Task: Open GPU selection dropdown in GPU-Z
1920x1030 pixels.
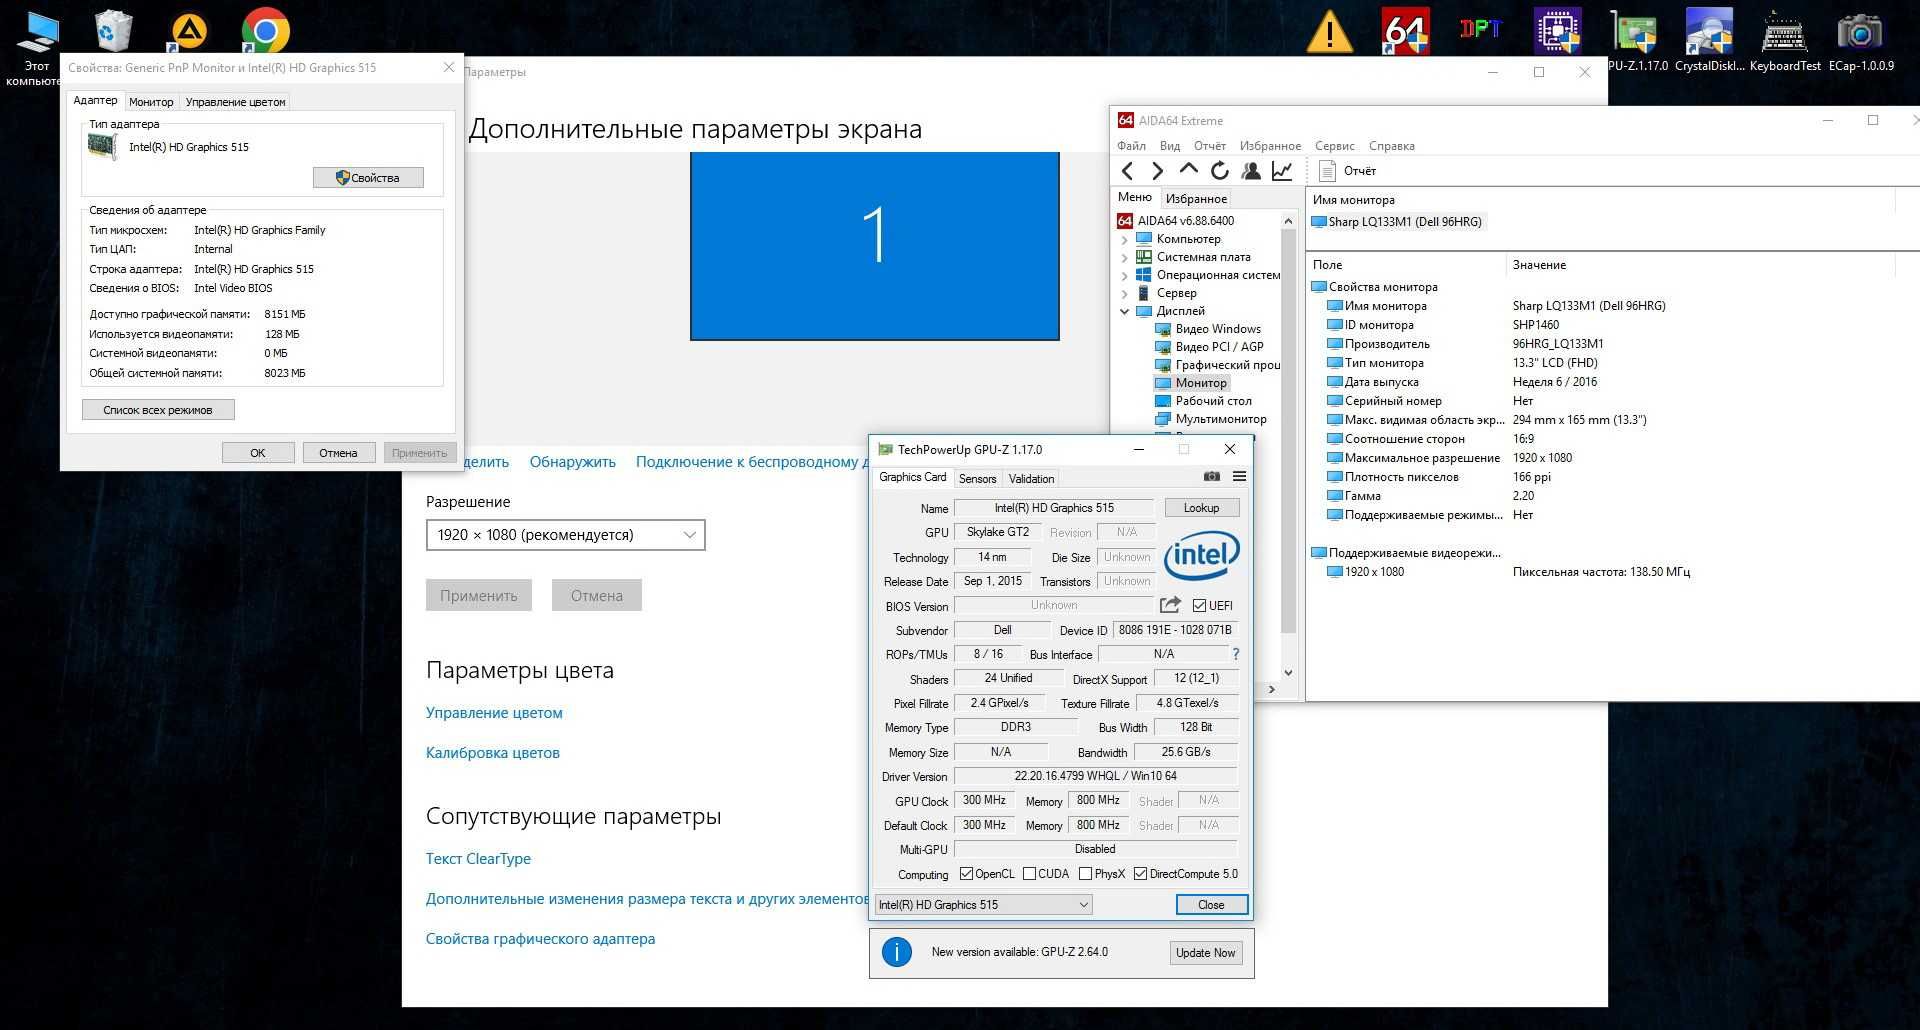Action: (x=983, y=905)
